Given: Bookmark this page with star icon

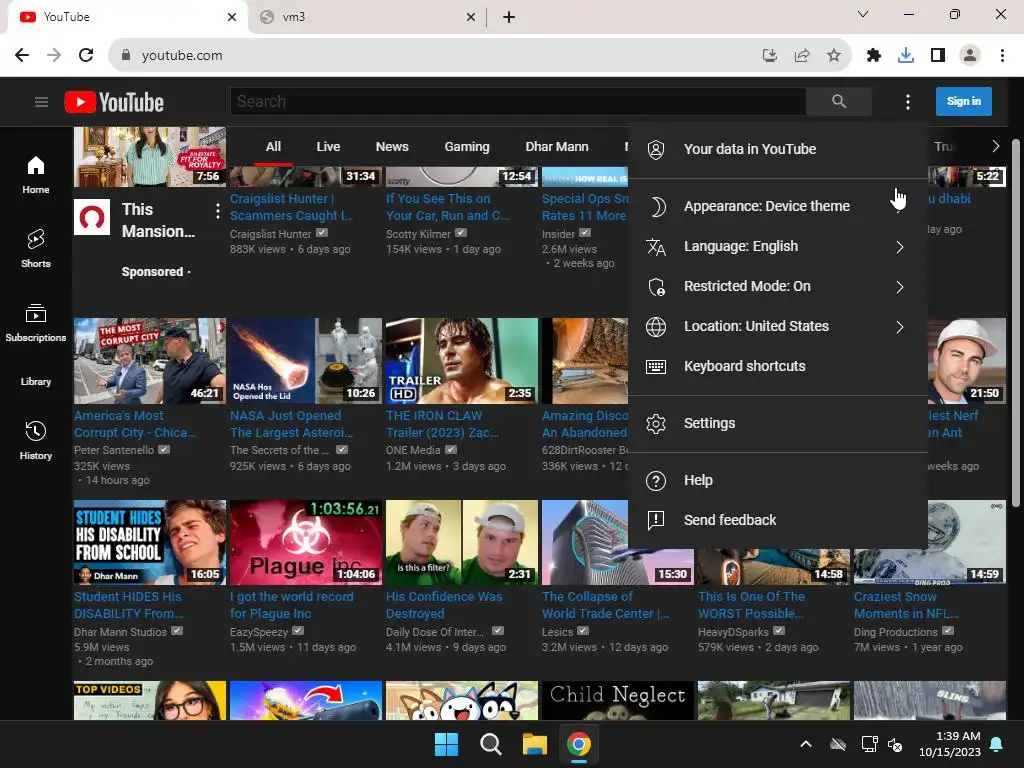Looking at the screenshot, I should tap(834, 56).
